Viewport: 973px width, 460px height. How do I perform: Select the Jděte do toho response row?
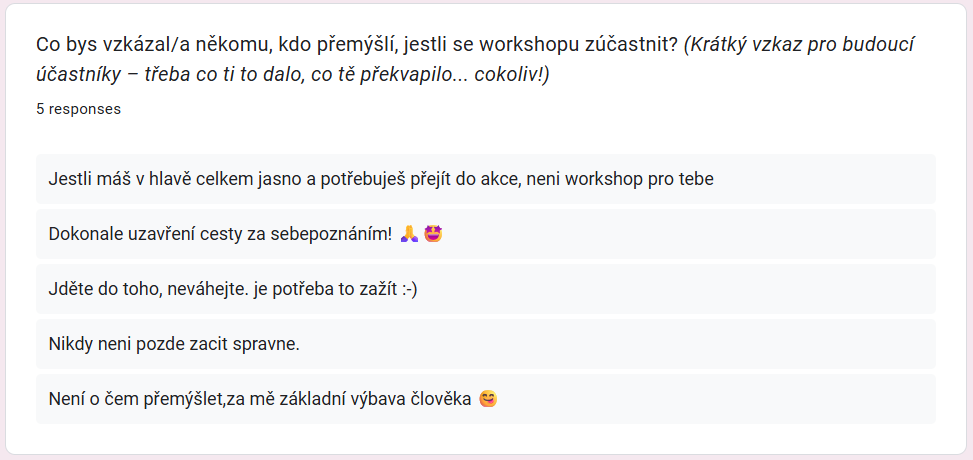[x=485, y=289]
